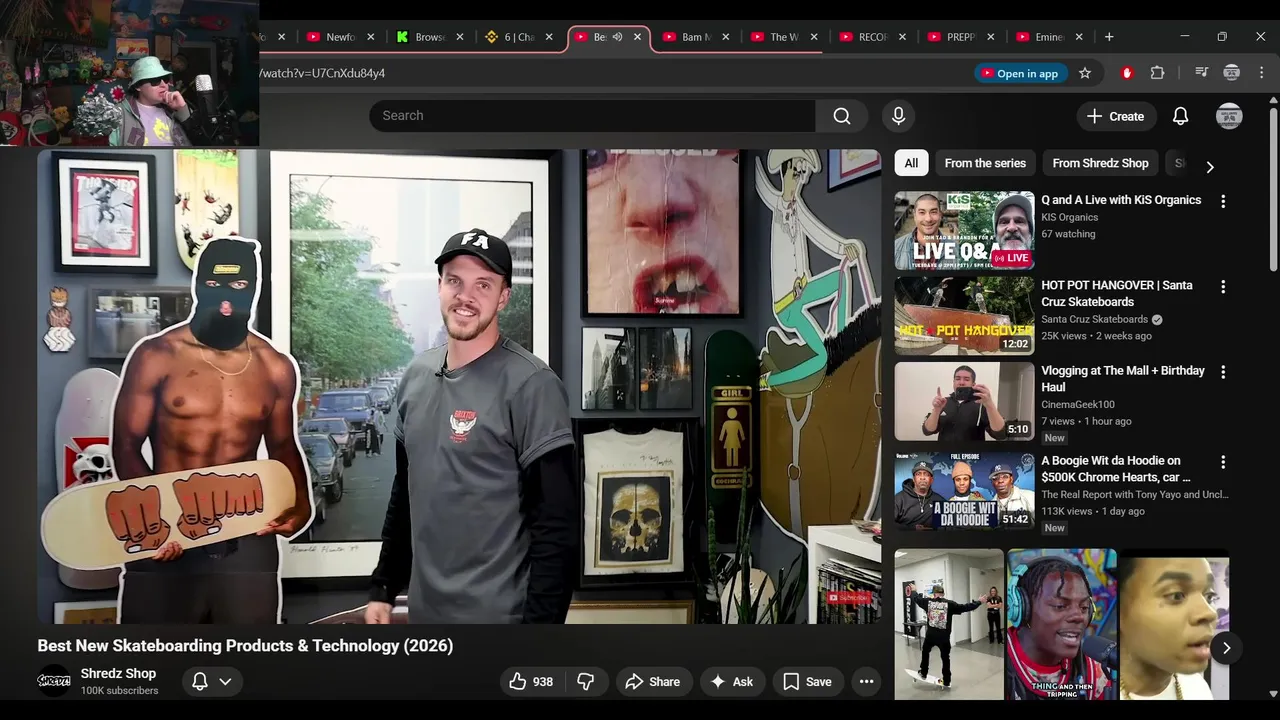1280x720 pixels.
Task: Toggle the Shredz Shop notification bell
Action: click(200, 682)
